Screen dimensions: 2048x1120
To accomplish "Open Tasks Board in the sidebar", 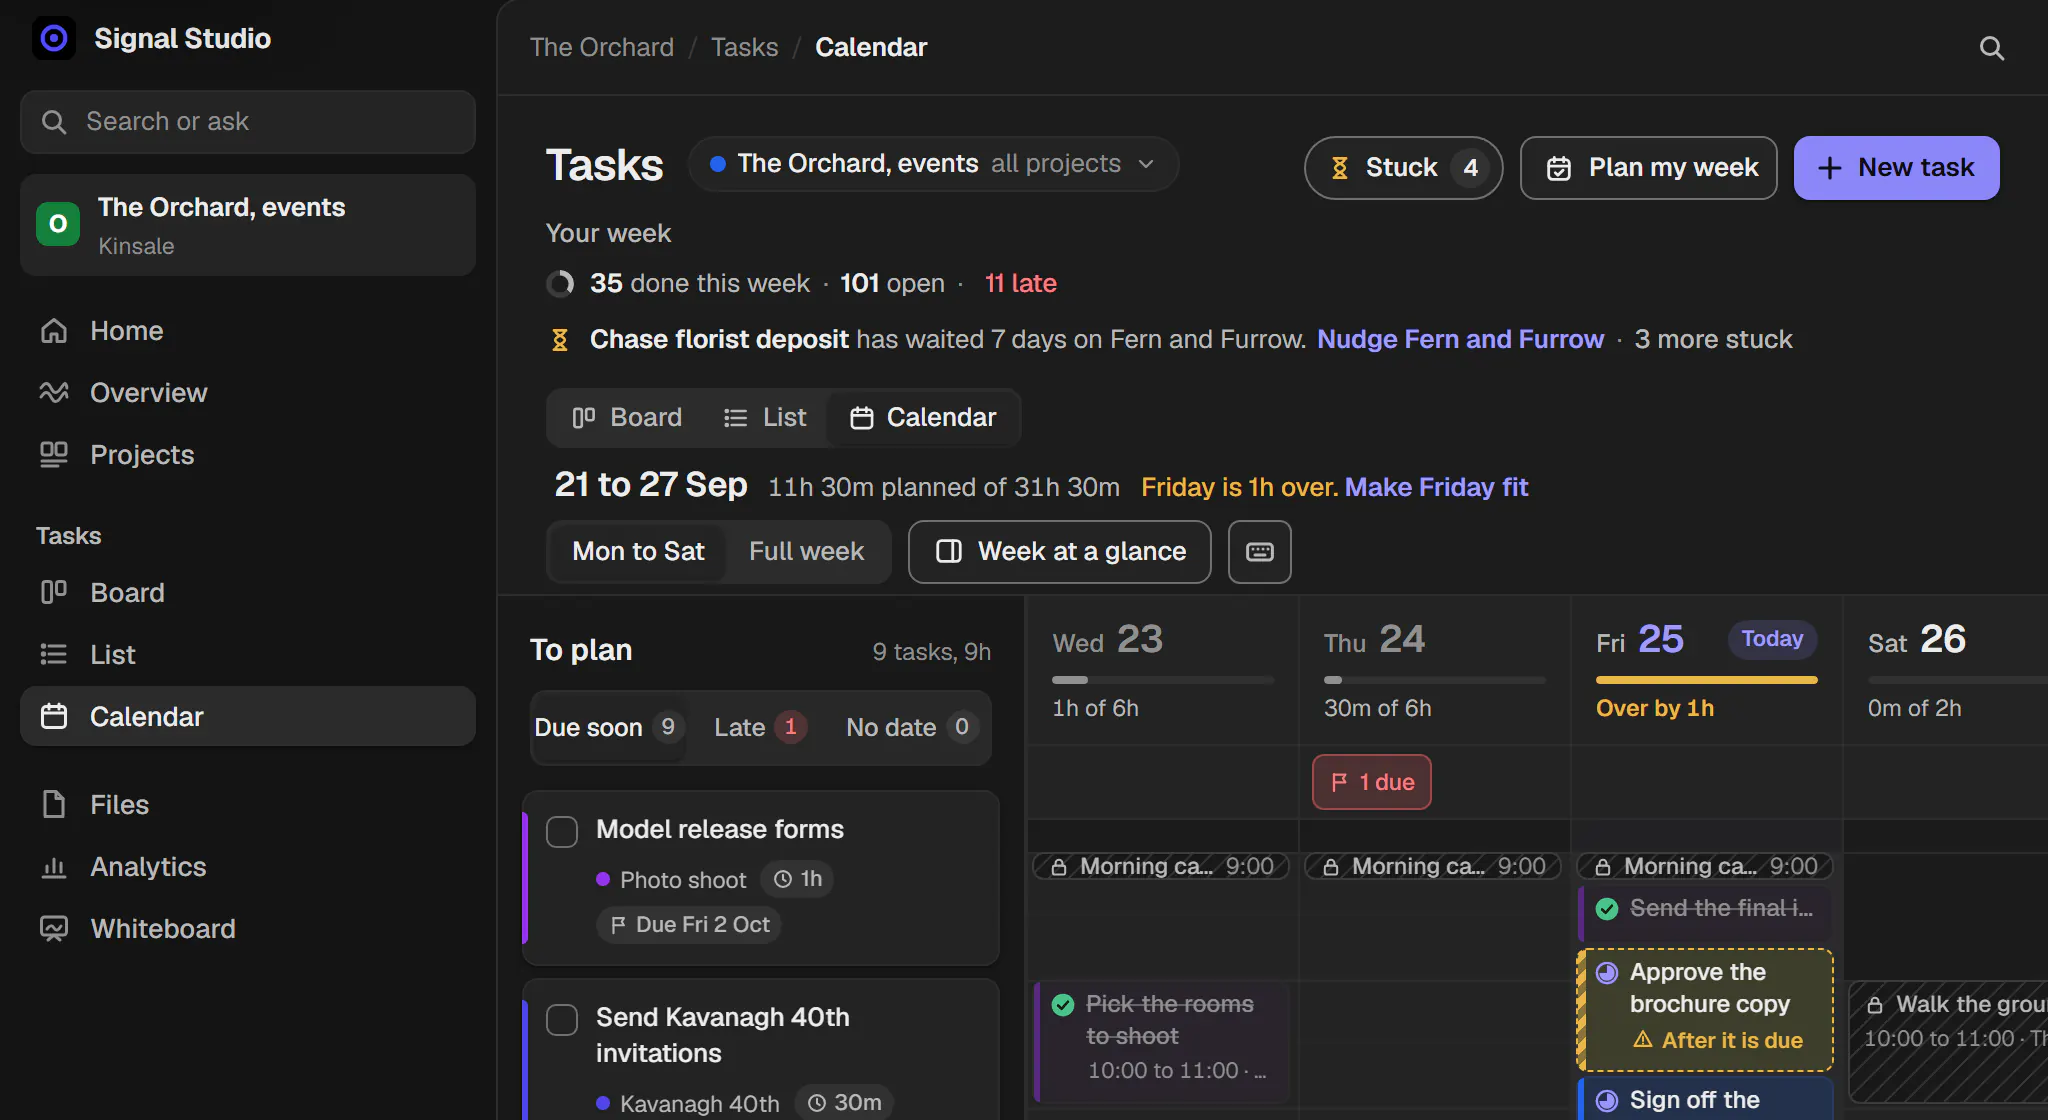I will point(247,593).
